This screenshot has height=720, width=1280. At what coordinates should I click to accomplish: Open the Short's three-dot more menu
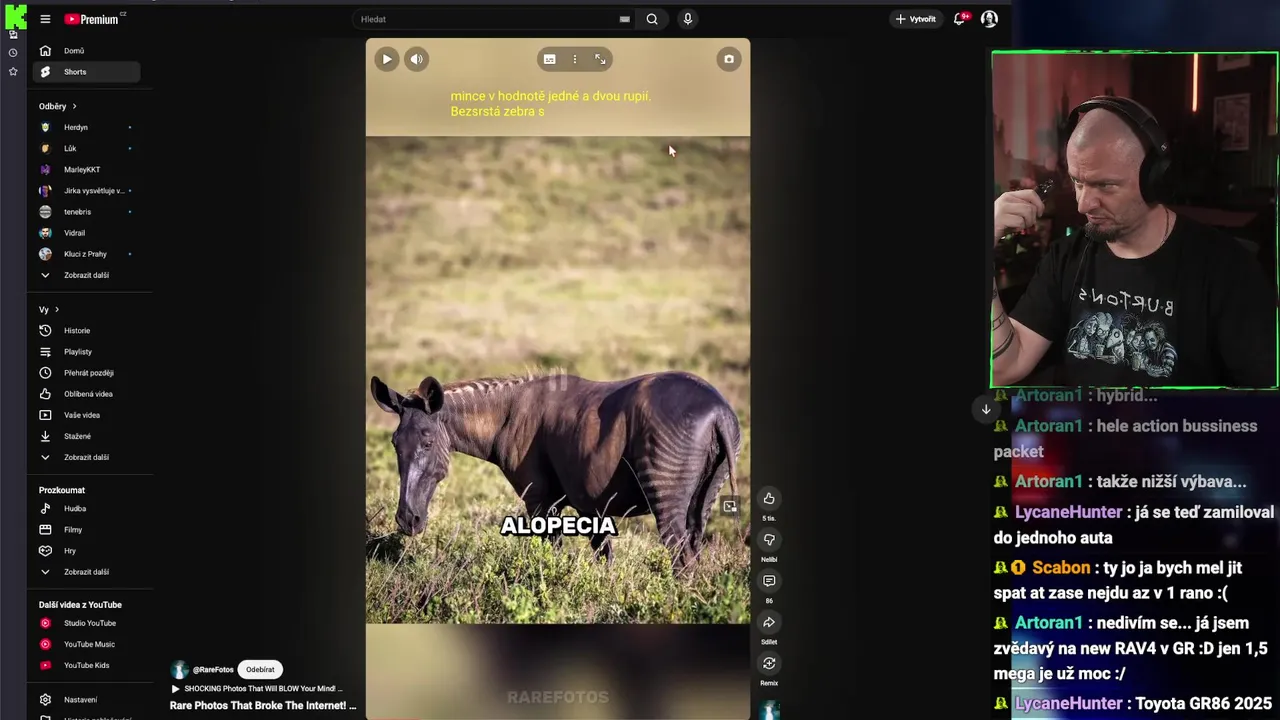[x=574, y=59]
